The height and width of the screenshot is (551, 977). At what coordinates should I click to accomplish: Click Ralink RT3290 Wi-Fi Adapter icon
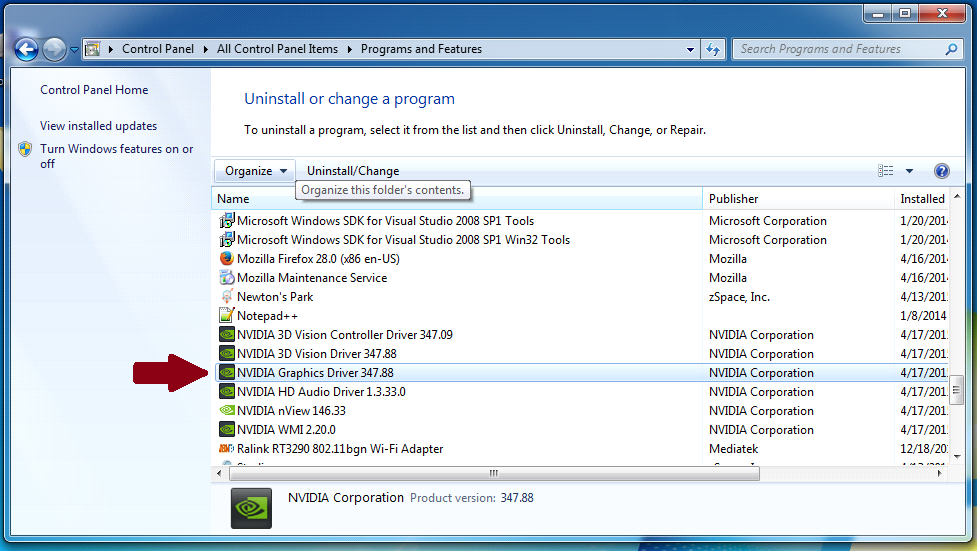pyautogui.click(x=227, y=449)
